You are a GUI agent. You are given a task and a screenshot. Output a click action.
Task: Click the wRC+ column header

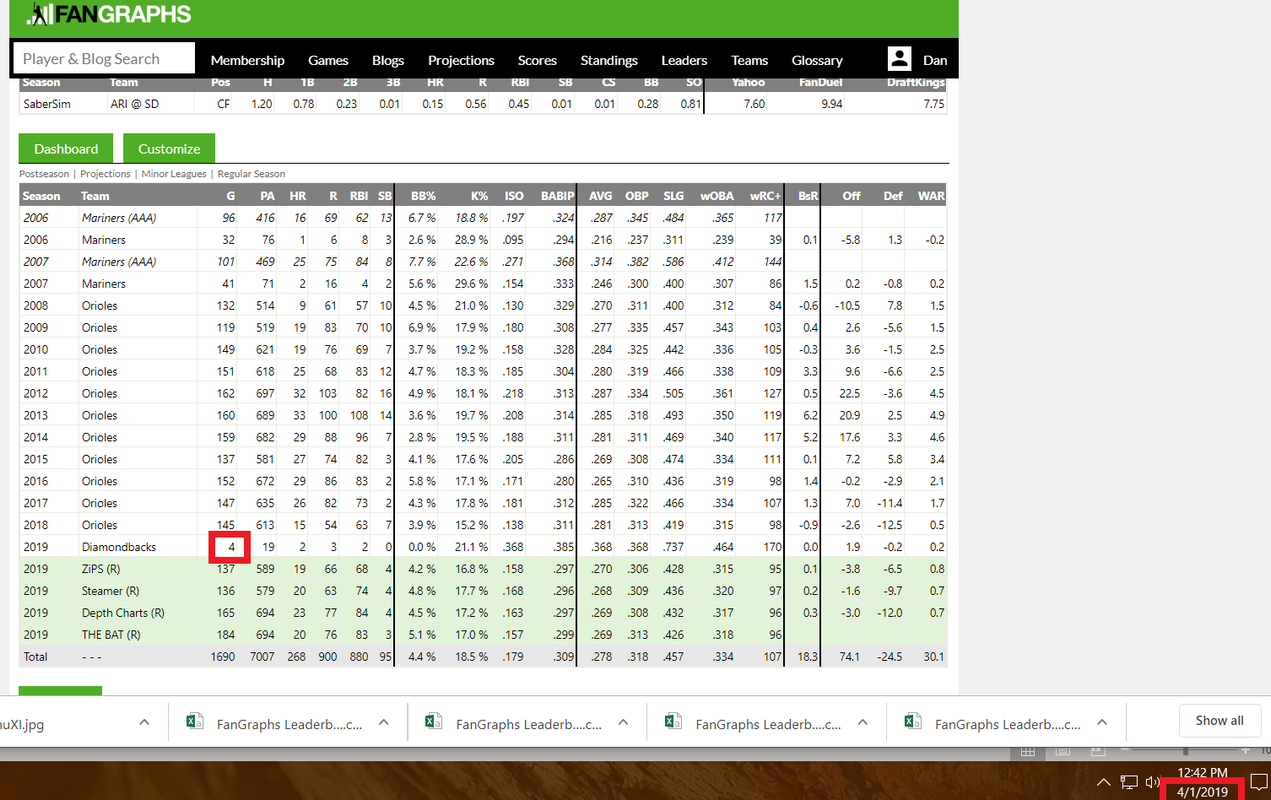766,196
